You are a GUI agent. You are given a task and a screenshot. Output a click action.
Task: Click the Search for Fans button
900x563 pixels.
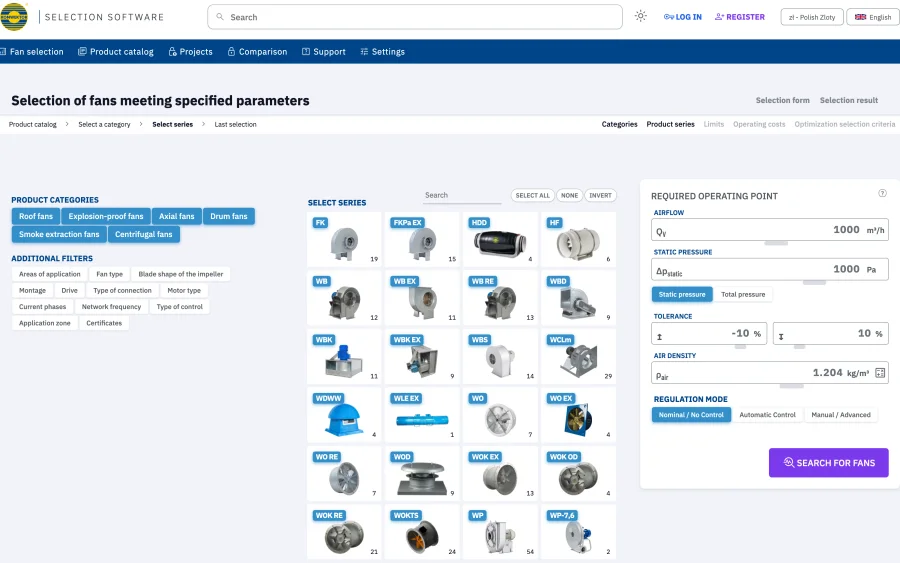(829, 463)
